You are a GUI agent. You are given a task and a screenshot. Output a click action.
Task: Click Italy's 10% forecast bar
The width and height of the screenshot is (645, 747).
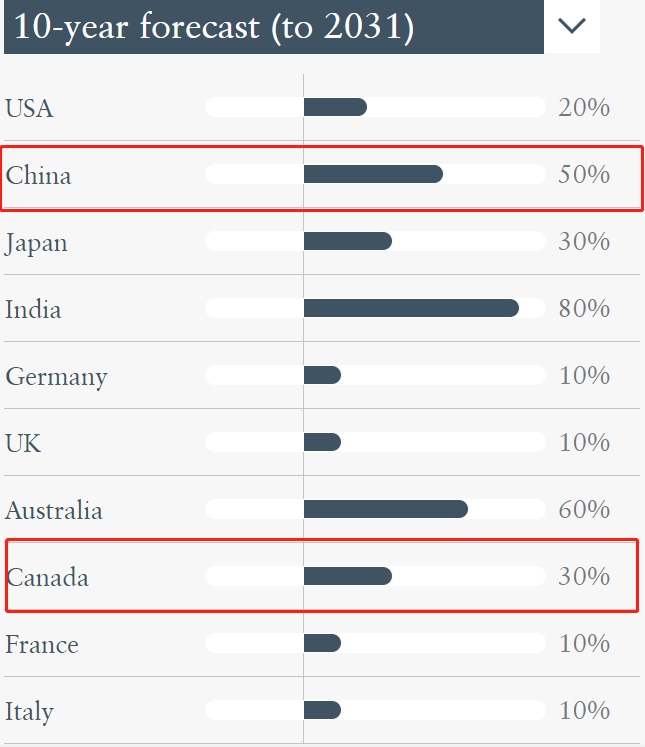click(322, 710)
